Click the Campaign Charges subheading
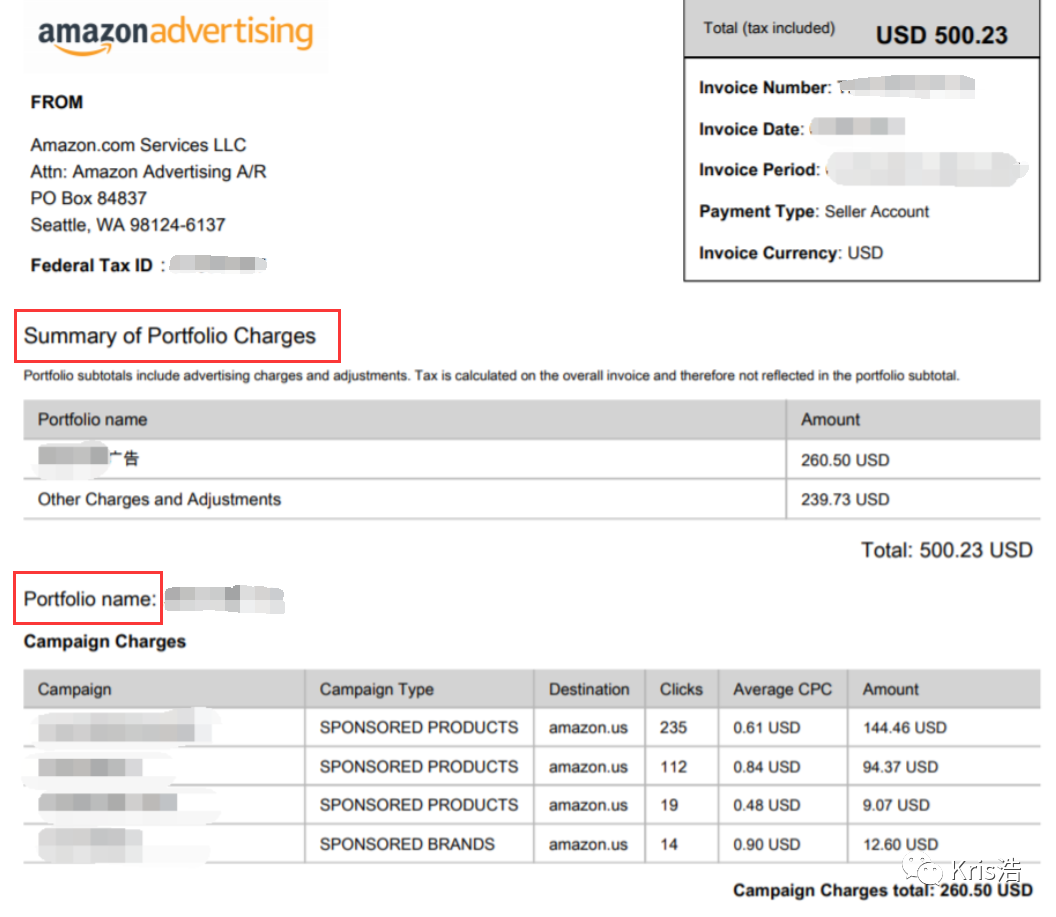 [x=105, y=641]
